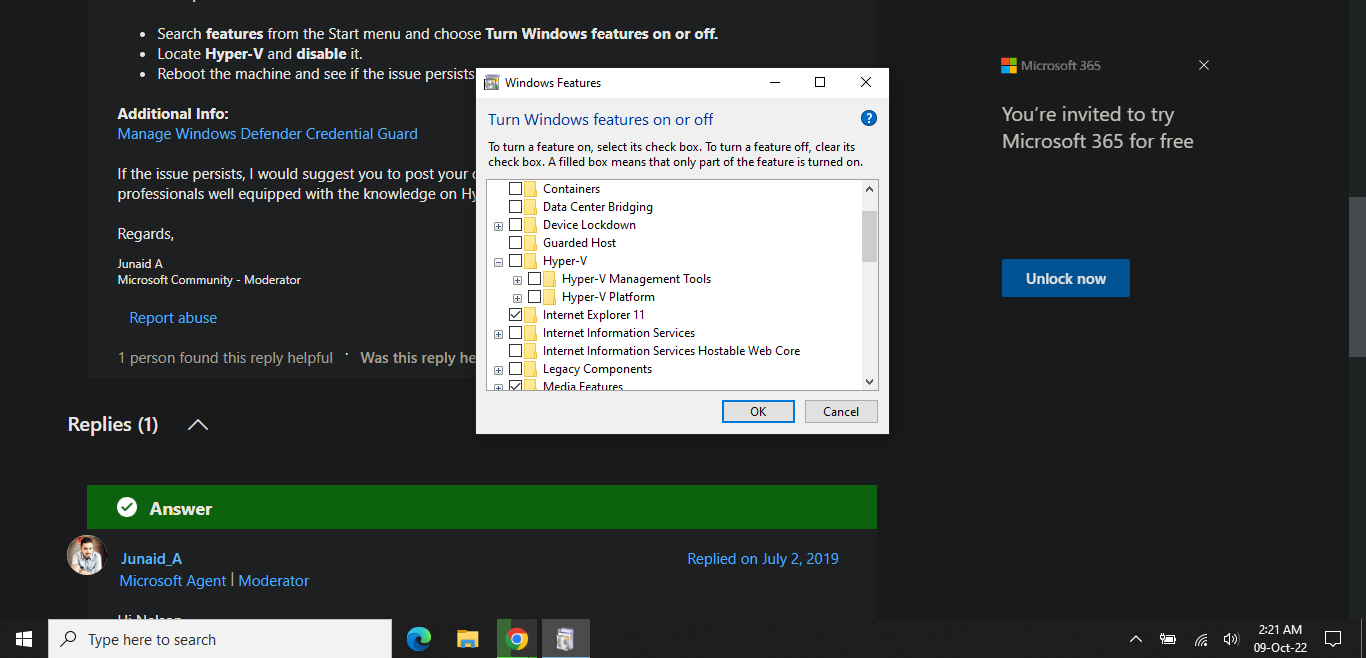The width and height of the screenshot is (1366, 658).
Task: Expand Internet Information Services node
Action: [x=498, y=334]
